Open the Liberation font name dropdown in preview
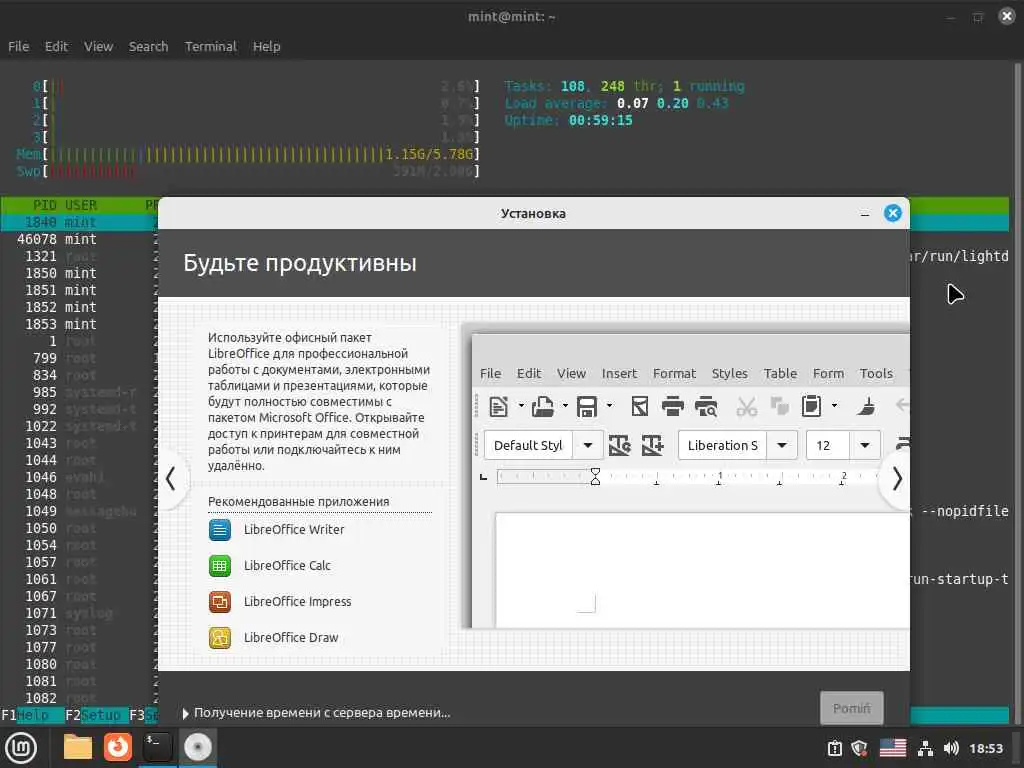This screenshot has height=768, width=1024. point(782,445)
